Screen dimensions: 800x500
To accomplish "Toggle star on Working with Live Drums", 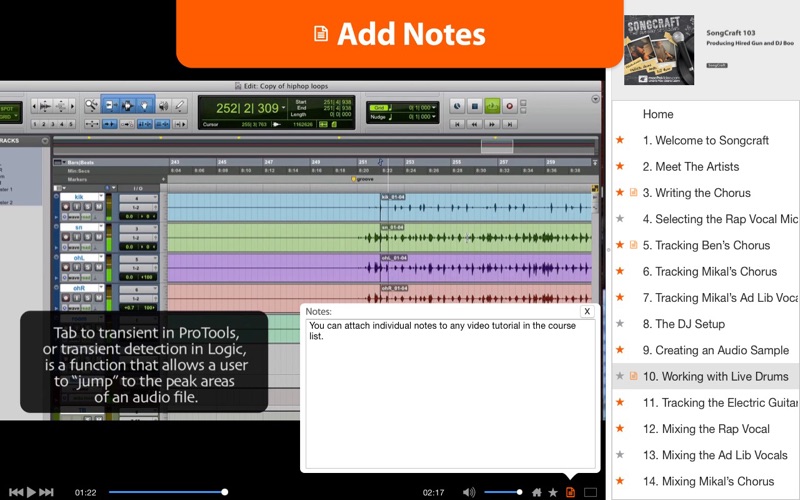I will pos(620,376).
